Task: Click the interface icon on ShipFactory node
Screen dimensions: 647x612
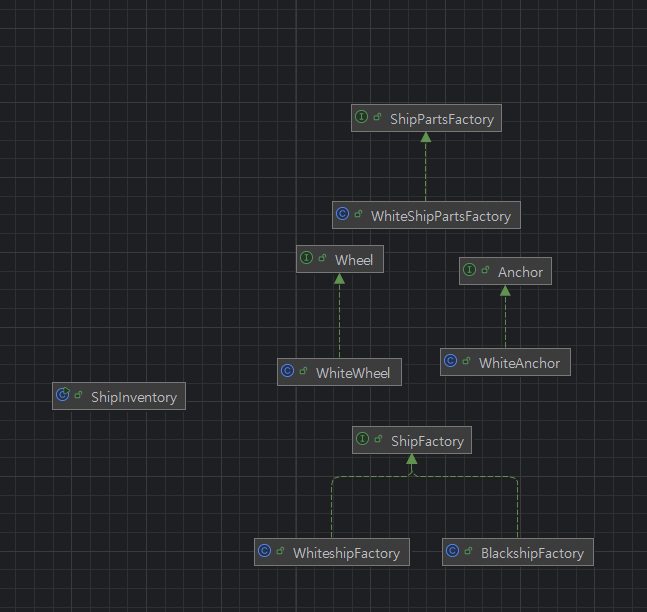Action: (363, 440)
